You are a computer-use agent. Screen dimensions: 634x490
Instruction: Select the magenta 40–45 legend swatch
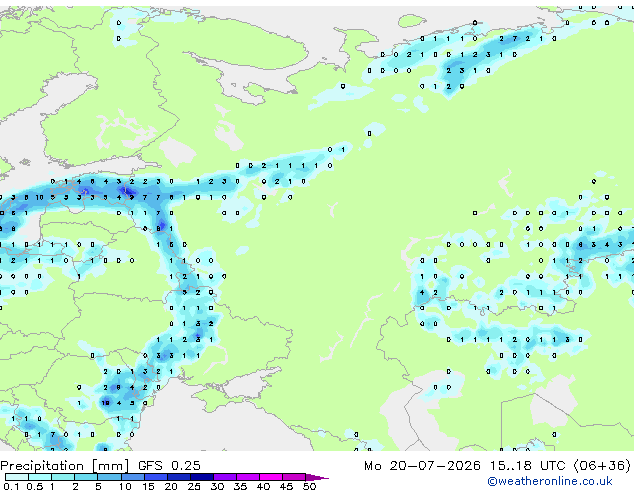(271, 477)
